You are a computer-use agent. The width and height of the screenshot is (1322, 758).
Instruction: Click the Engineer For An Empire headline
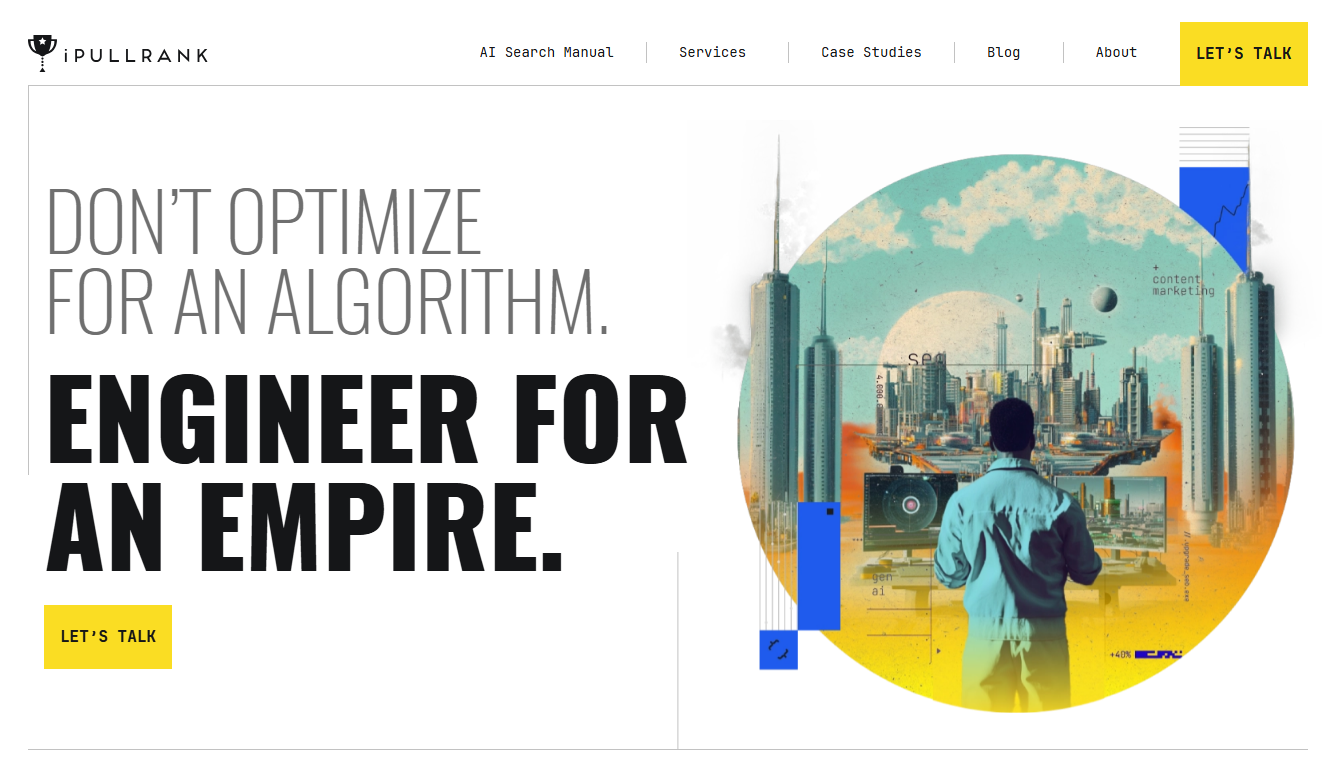pyautogui.click(x=367, y=472)
